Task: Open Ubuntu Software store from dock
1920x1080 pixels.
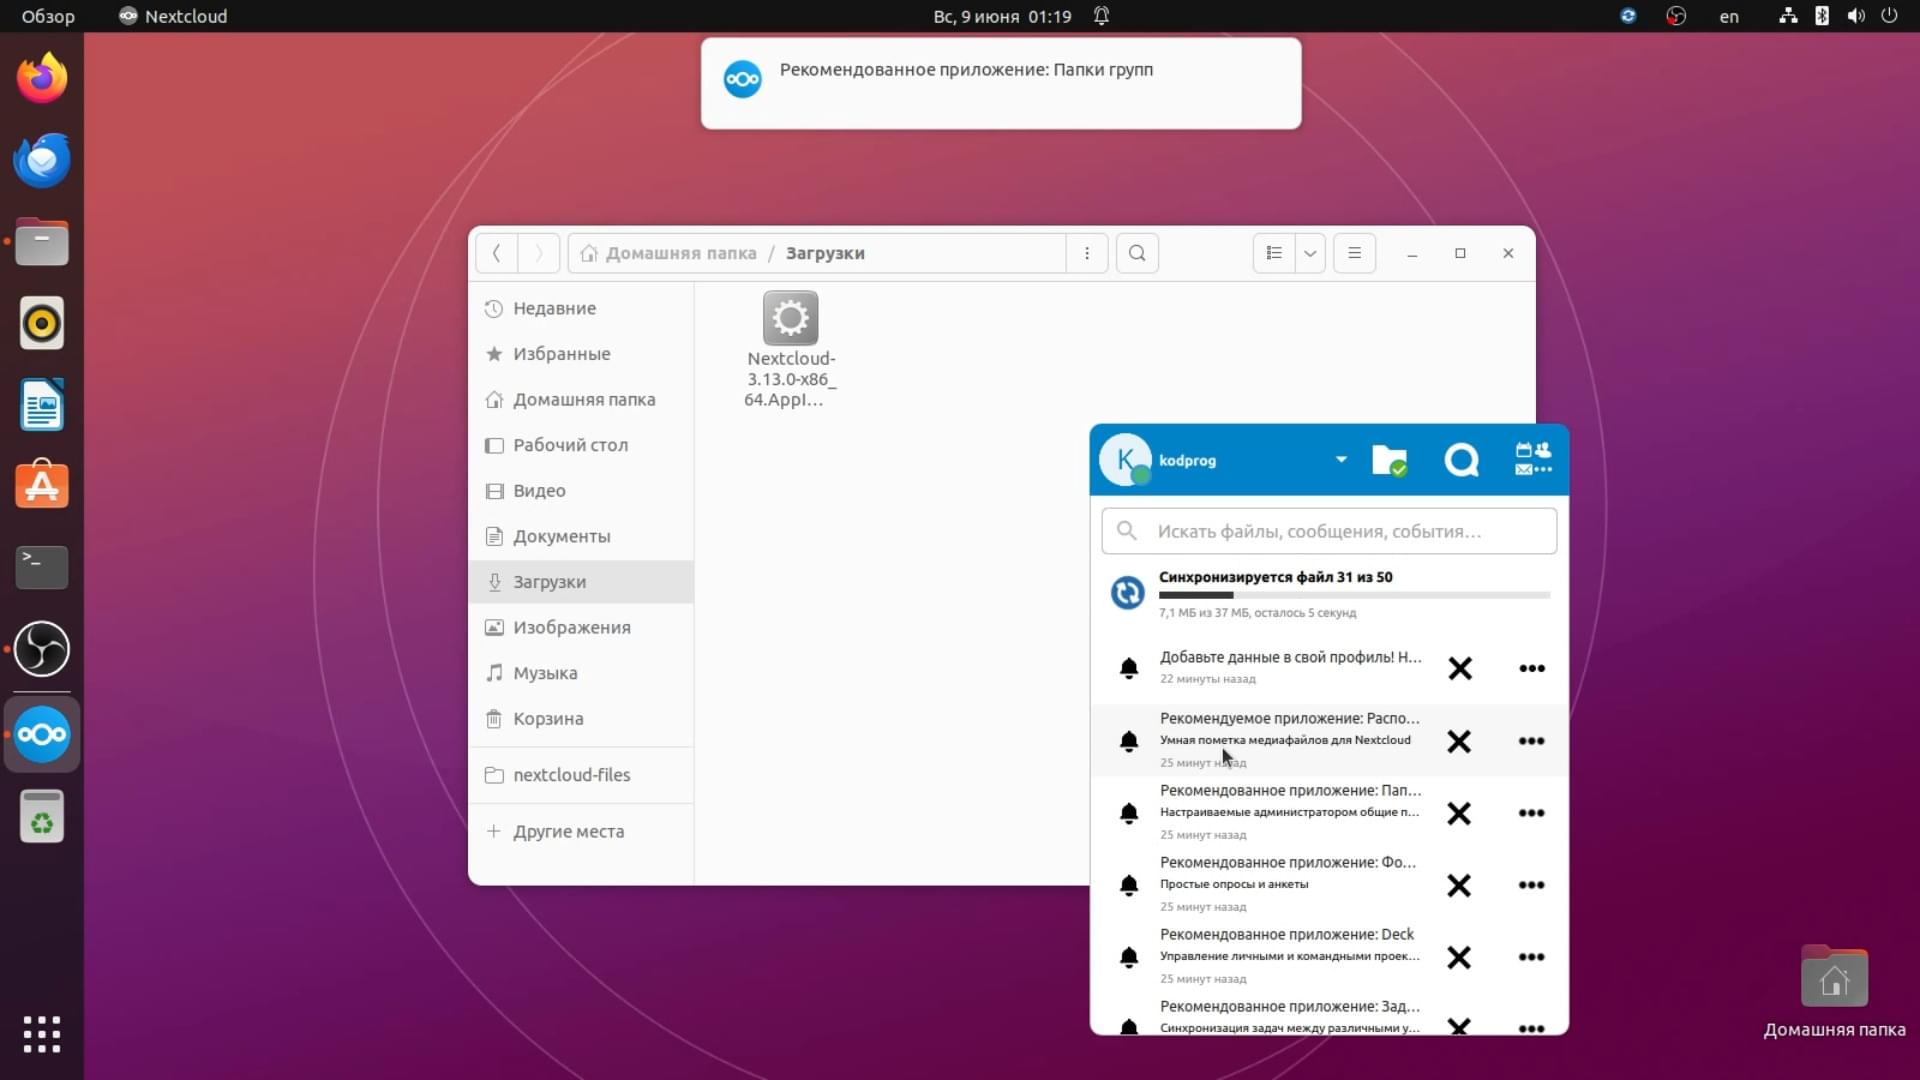Action: pos(42,485)
